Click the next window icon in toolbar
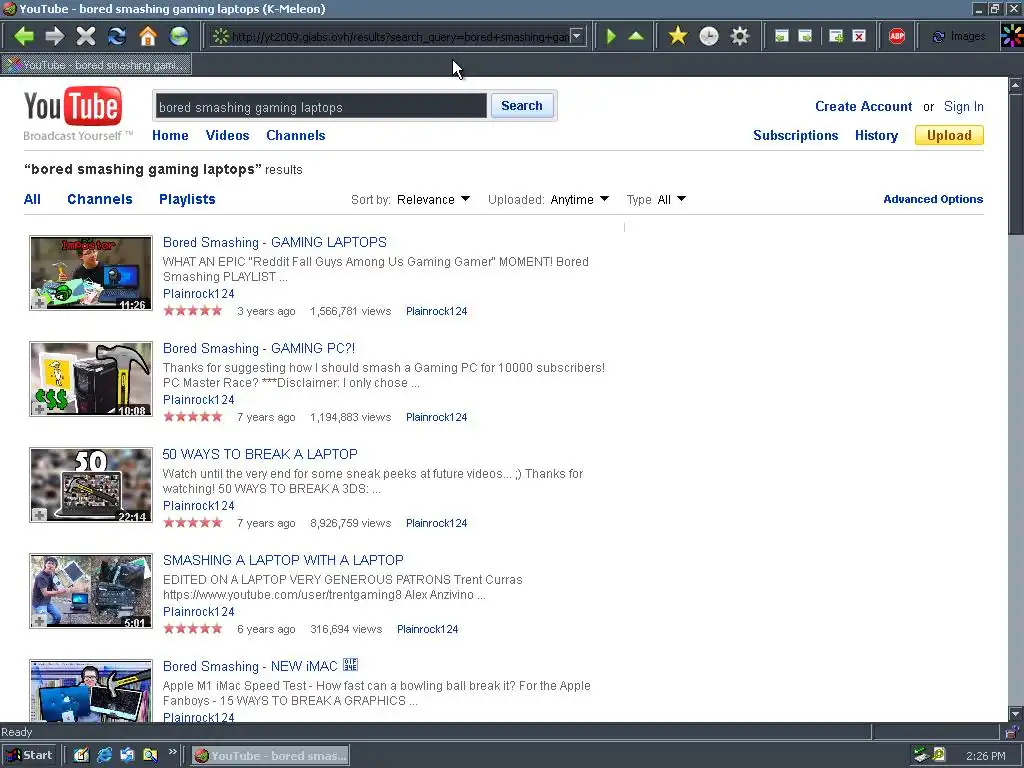Screen dimensions: 1024x768 [x=805, y=37]
